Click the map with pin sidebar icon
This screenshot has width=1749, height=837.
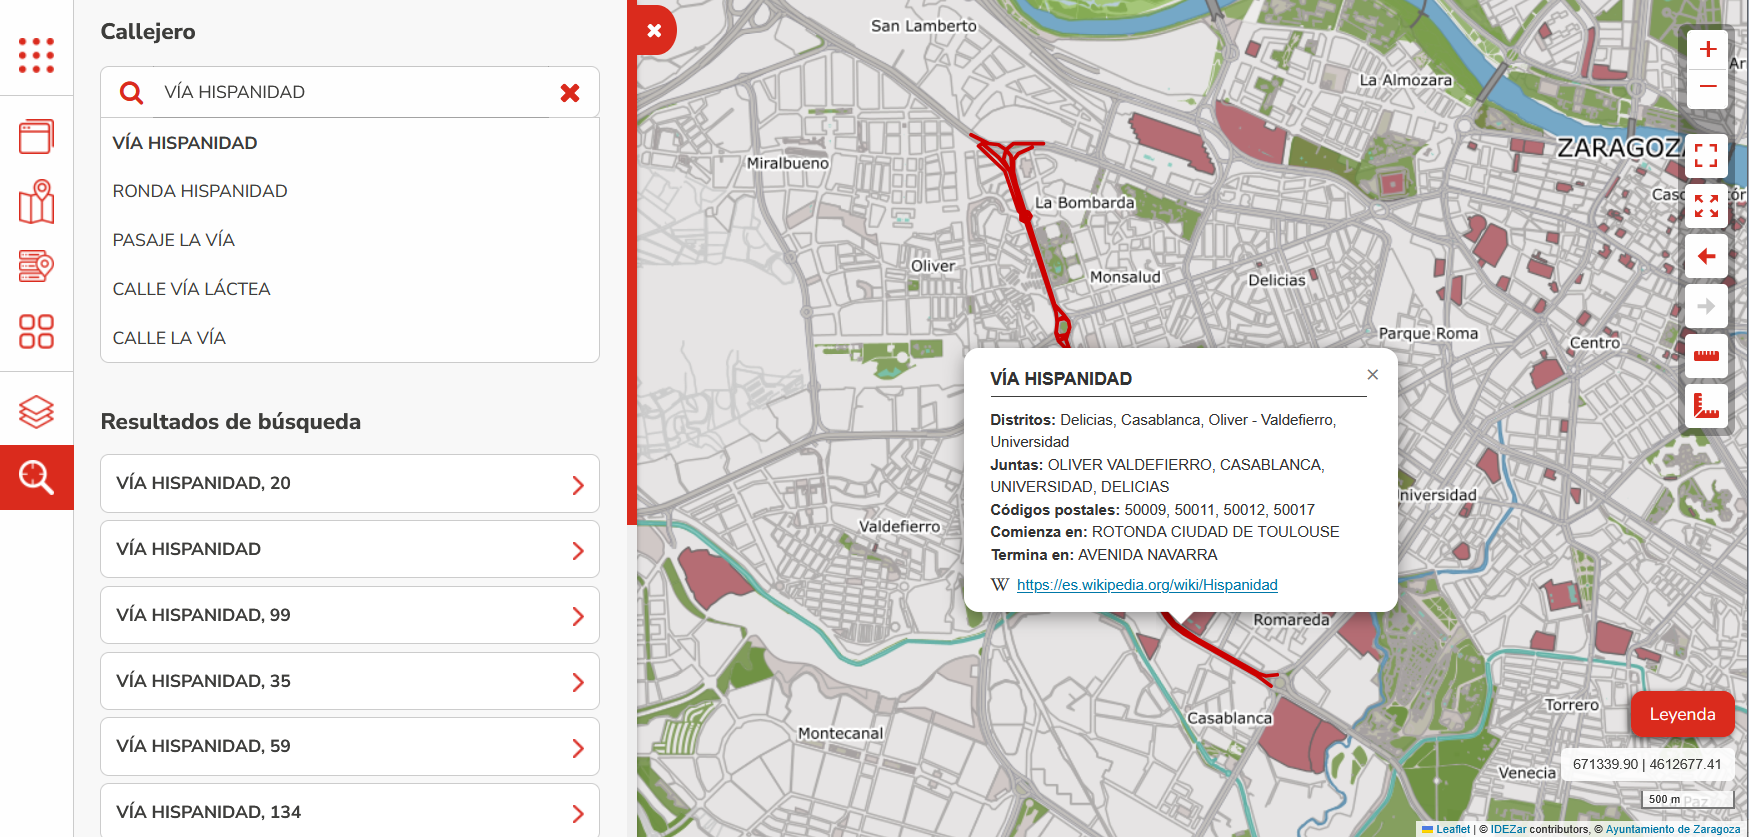(x=36, y=202)
